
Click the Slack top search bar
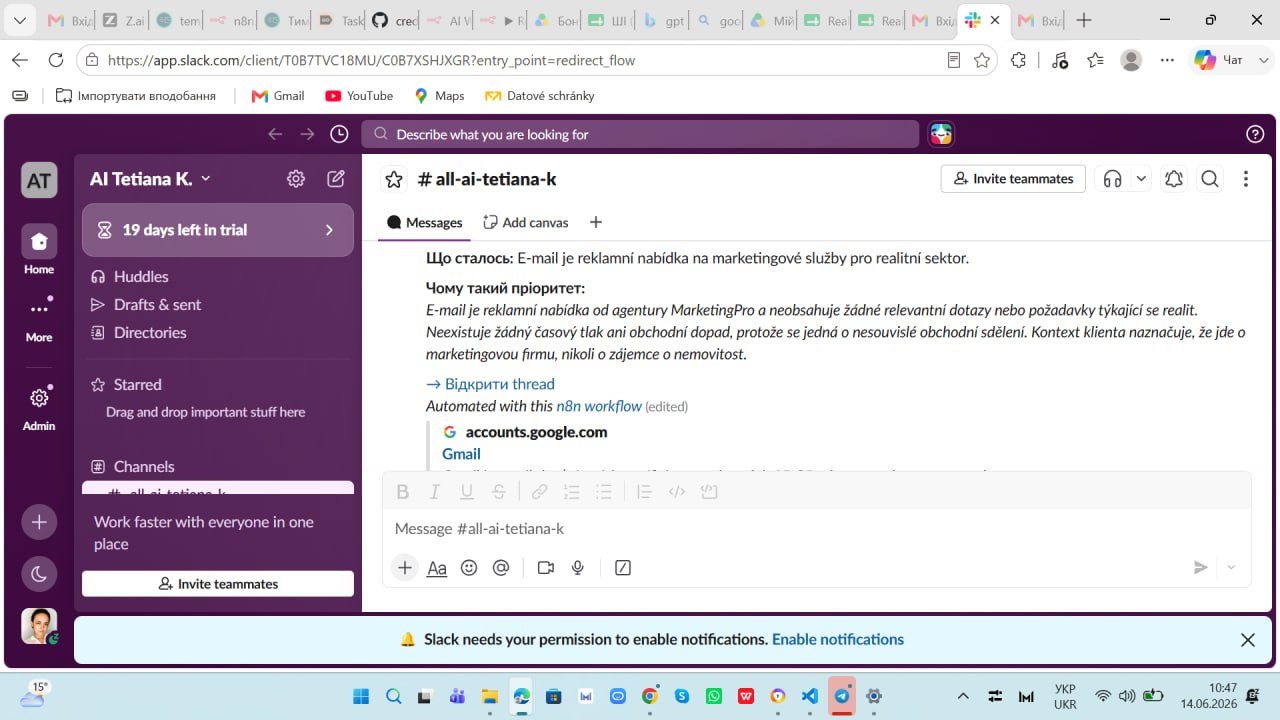coord(640,134)
